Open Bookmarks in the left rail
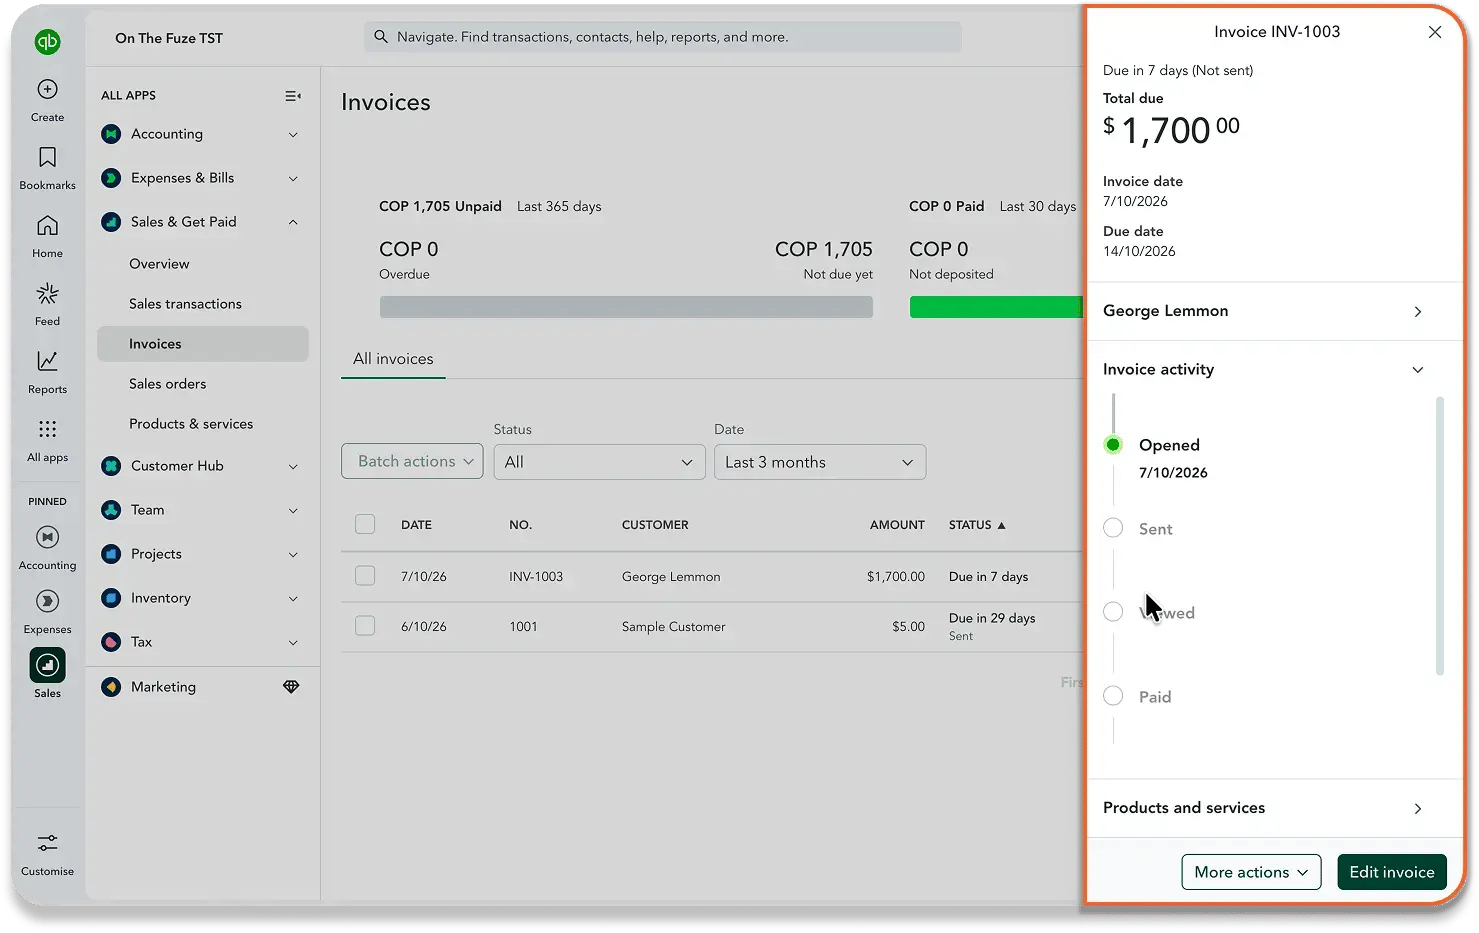Image resolution: width=1479 pixels, height=933 pixels. click(47, 157)
